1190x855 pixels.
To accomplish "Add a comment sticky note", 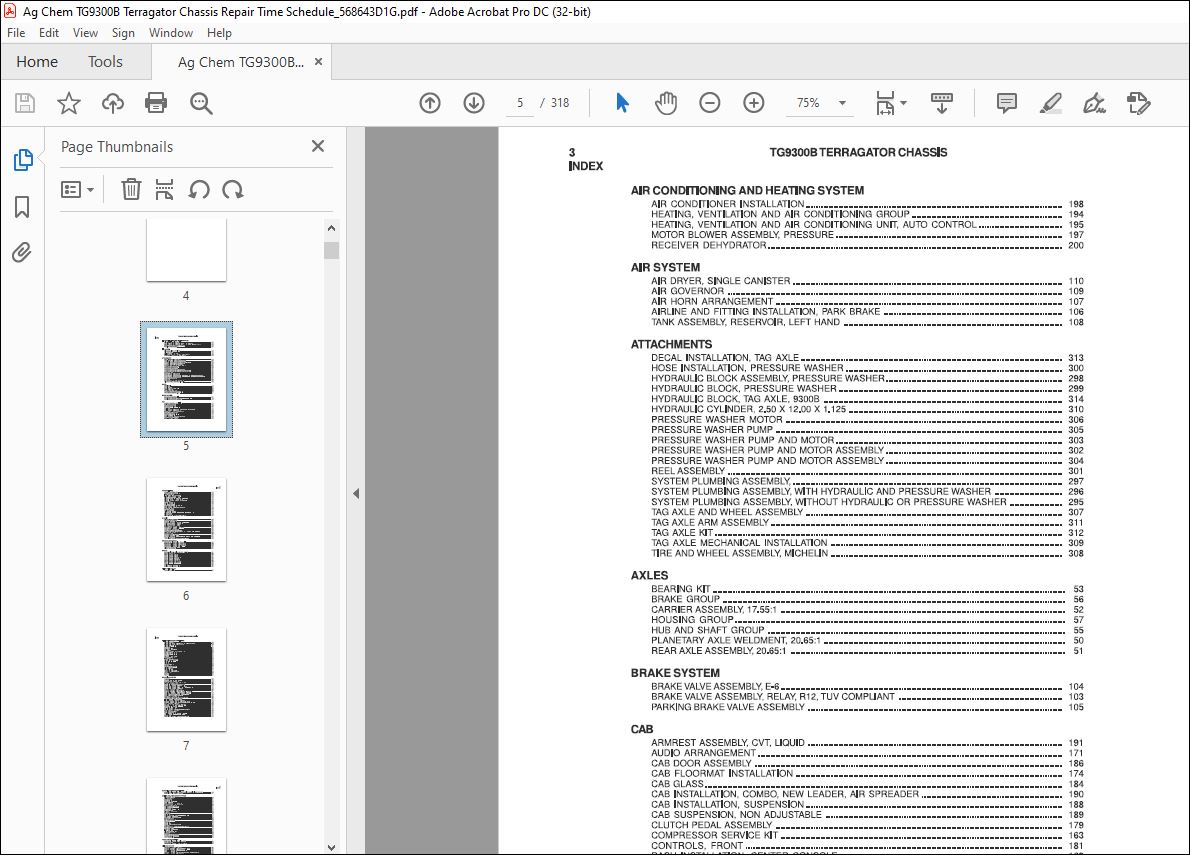I will click(x=1006, y=103).
